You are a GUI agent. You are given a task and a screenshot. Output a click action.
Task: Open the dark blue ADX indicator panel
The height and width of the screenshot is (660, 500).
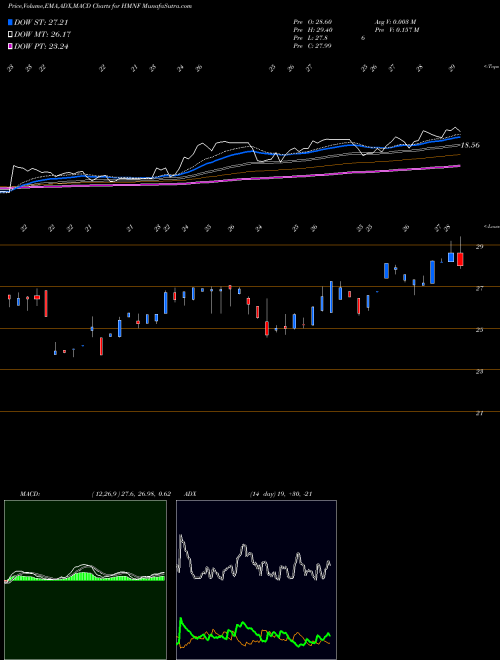click(x=256, y=580)
